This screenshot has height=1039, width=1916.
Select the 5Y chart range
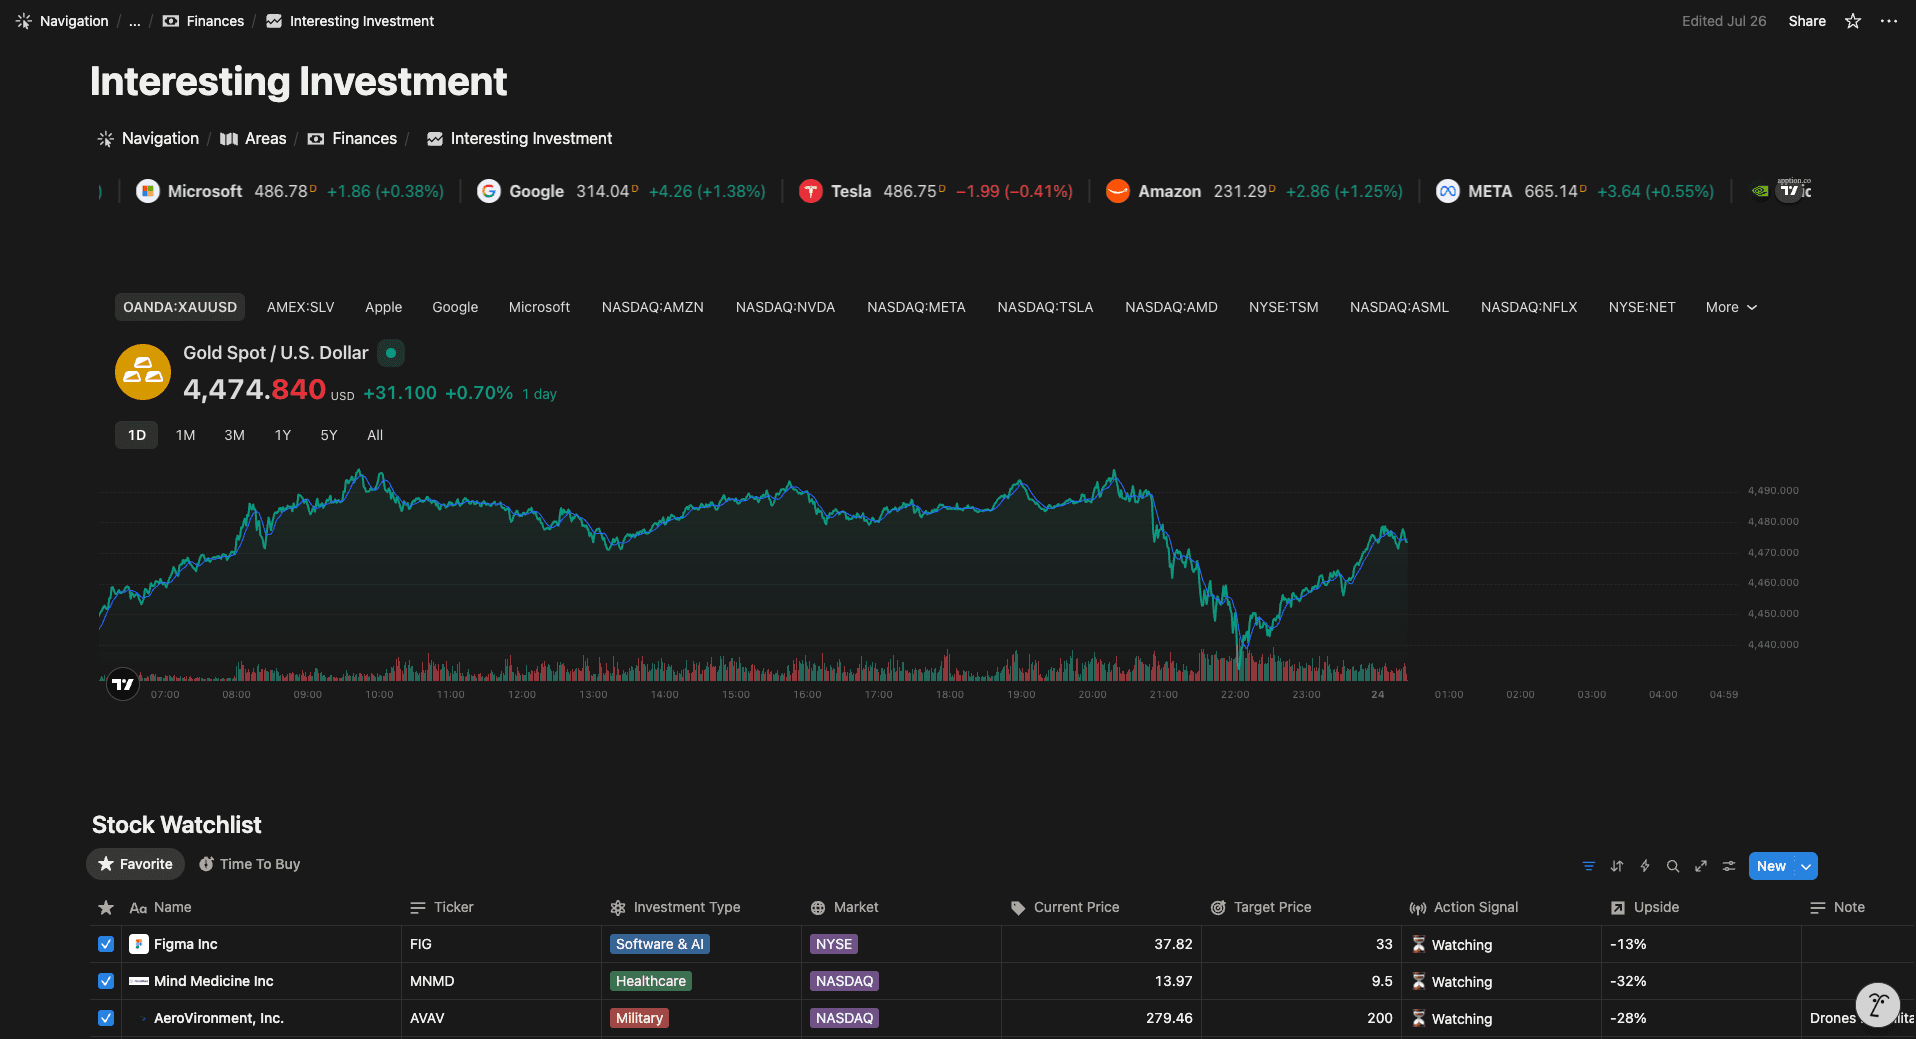(x=329, y=435)
